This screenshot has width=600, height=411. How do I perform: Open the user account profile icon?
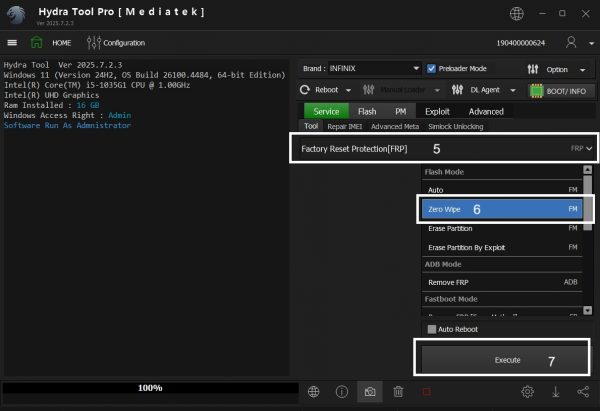coord(571,42)
